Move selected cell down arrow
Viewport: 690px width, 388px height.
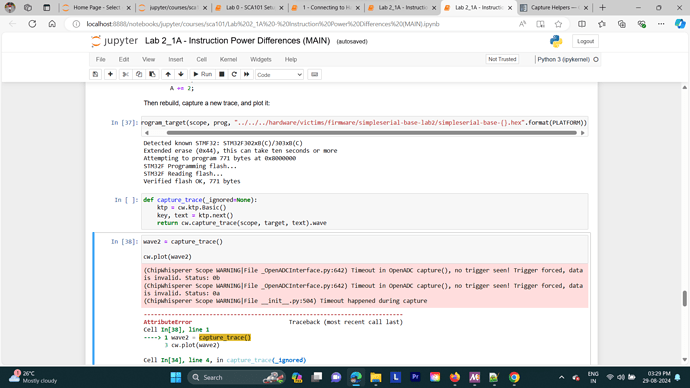pos(181,74)
